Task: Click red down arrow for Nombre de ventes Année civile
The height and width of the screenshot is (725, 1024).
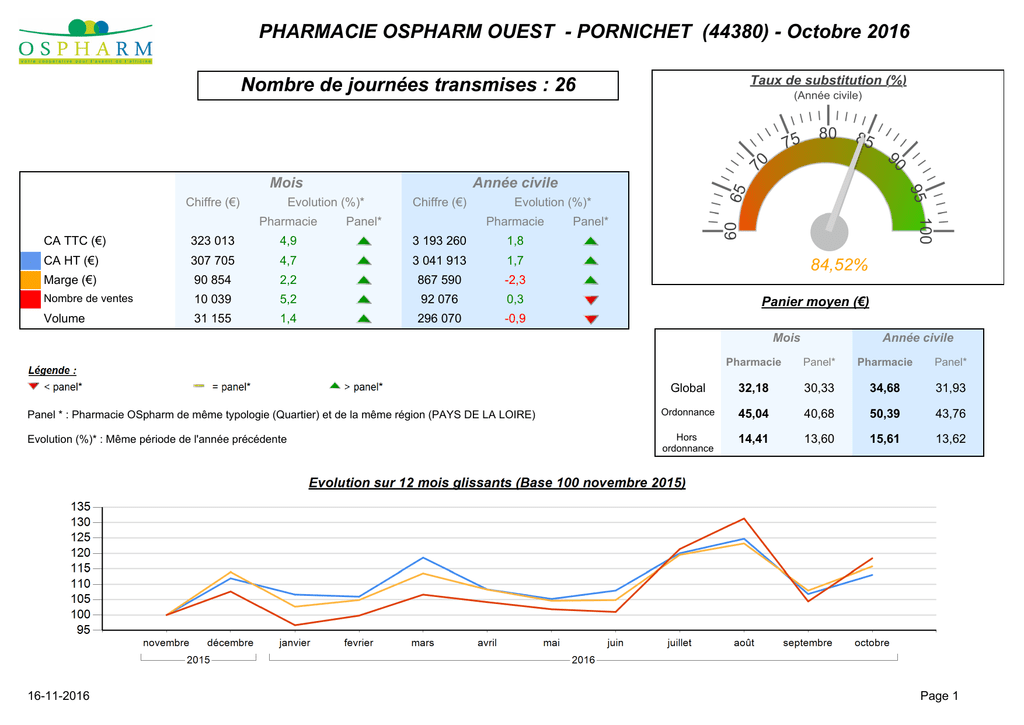Action: coord(591,300)
